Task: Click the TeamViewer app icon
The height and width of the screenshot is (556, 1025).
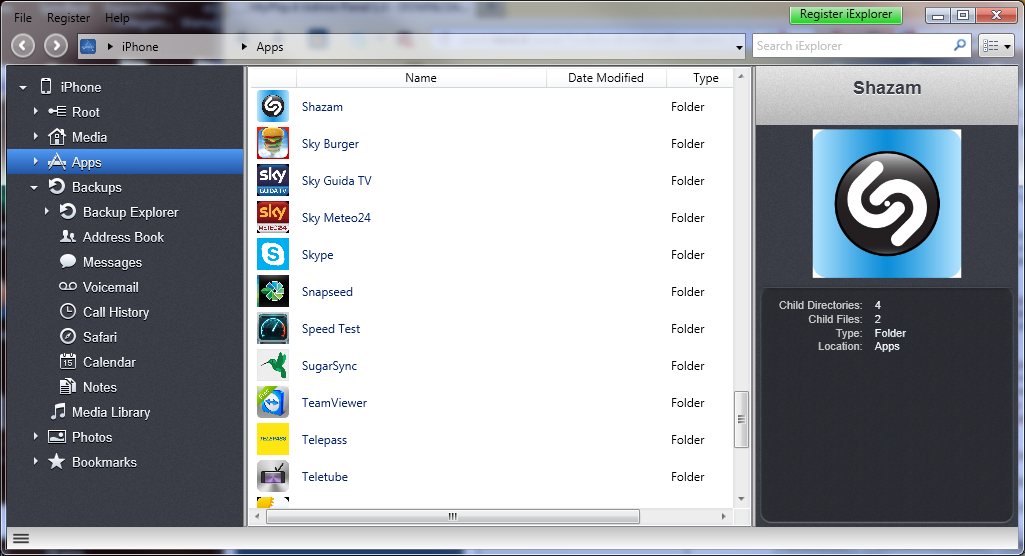Action: pos(273,402)
